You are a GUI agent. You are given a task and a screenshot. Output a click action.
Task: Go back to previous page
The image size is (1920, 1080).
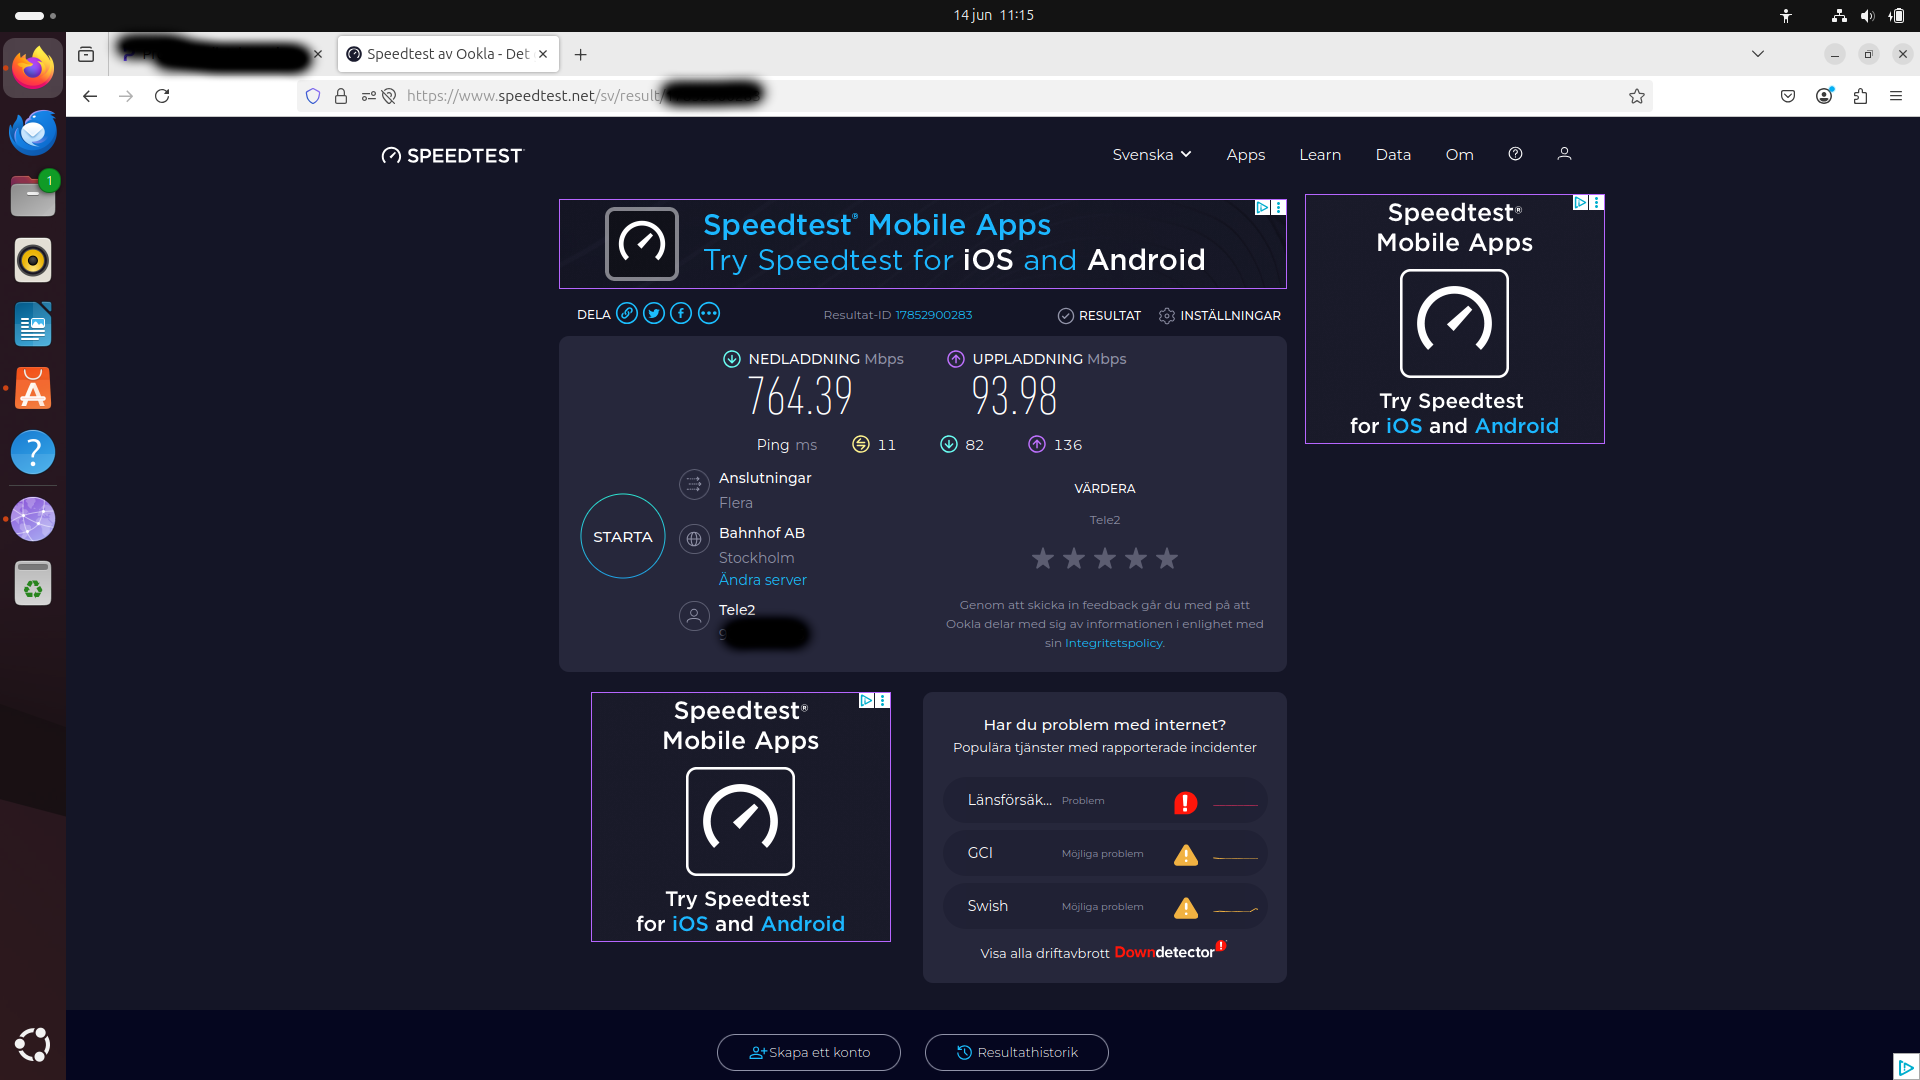(90, 96)
